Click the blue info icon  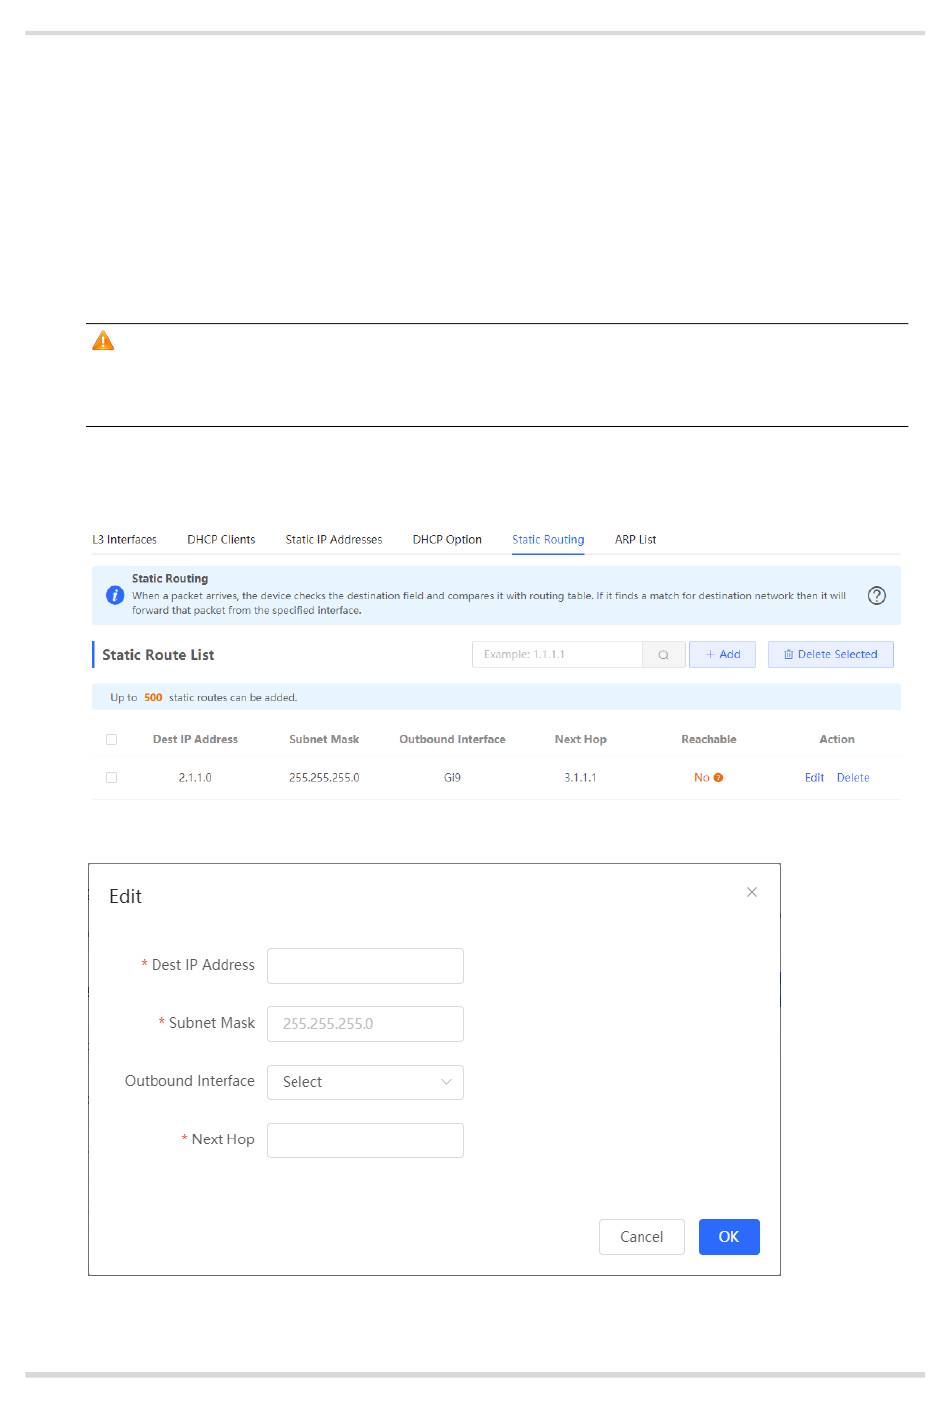(x=115, y=595)
